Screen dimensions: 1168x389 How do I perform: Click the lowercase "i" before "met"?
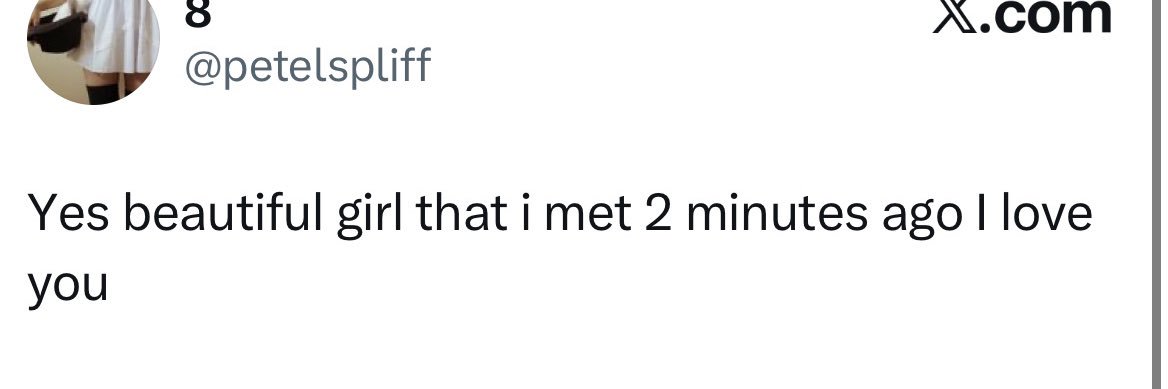tap(526, 212)
